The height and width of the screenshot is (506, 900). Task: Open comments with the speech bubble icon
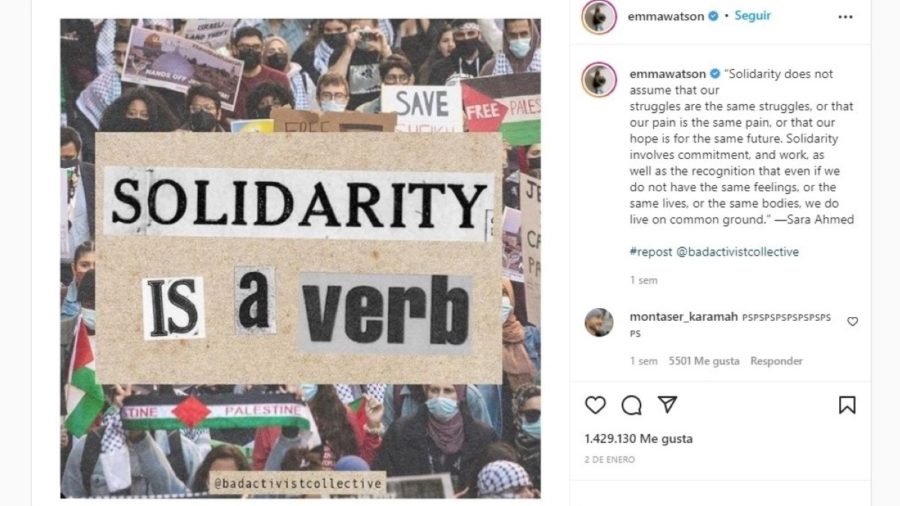pyautogui.click(x=631, y=405)
